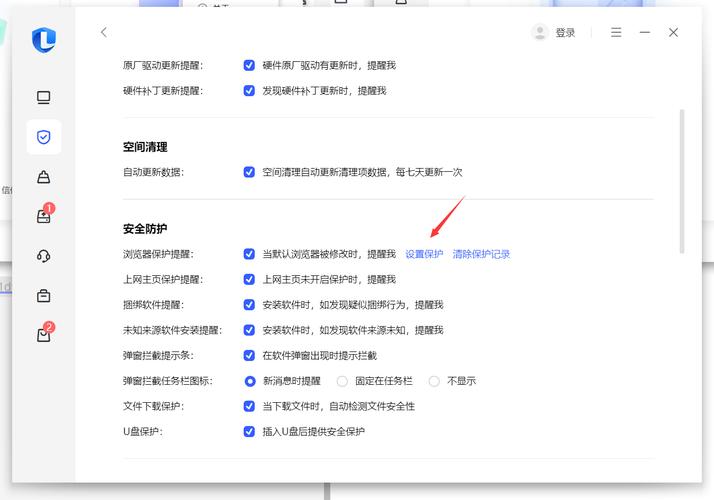This screenshot has height=500, width=714.
Task: Uncheck 硬件补丁更新提醒 checkbox
Action: [x=249, y=91]
